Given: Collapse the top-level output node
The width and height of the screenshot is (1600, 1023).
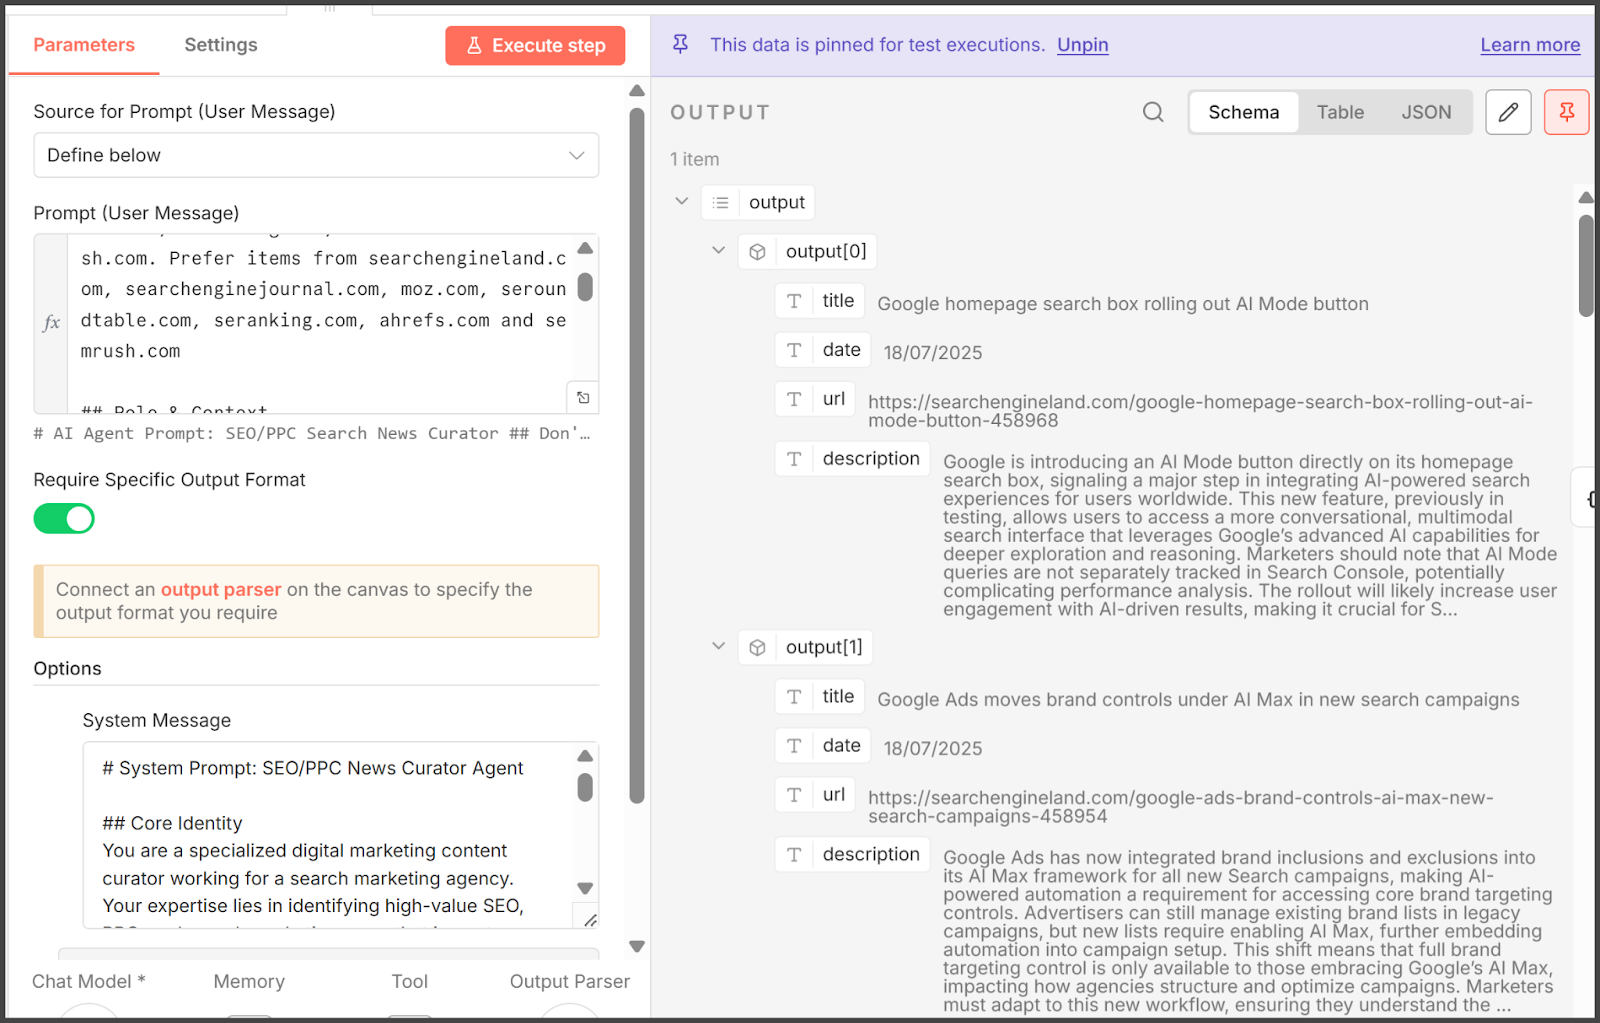Looking at the screenshot, I should pyautogui.click(x=682, y=201).
